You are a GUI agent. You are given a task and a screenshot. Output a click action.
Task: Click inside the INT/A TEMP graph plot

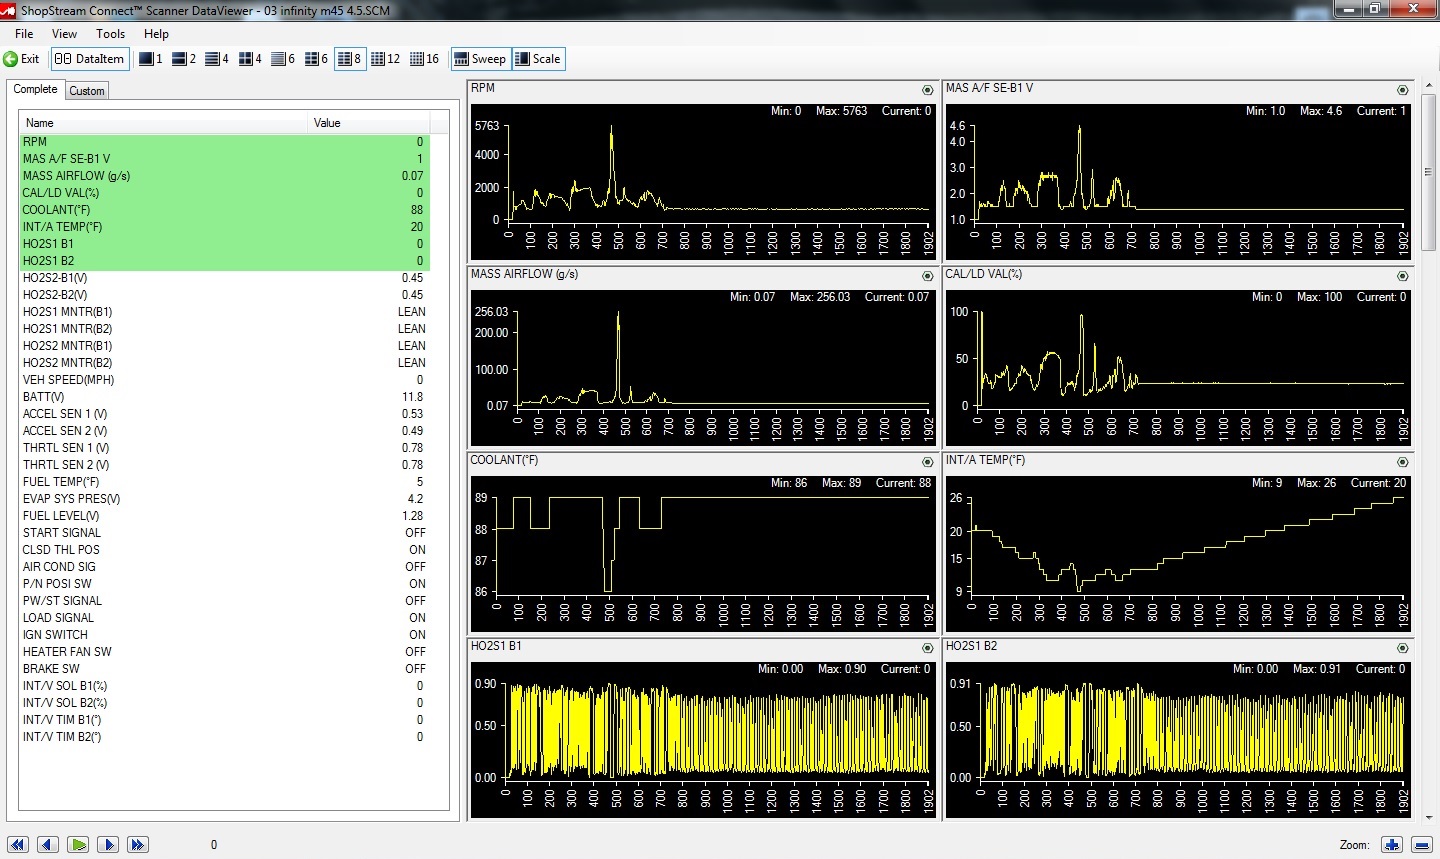pos(1178,554)
